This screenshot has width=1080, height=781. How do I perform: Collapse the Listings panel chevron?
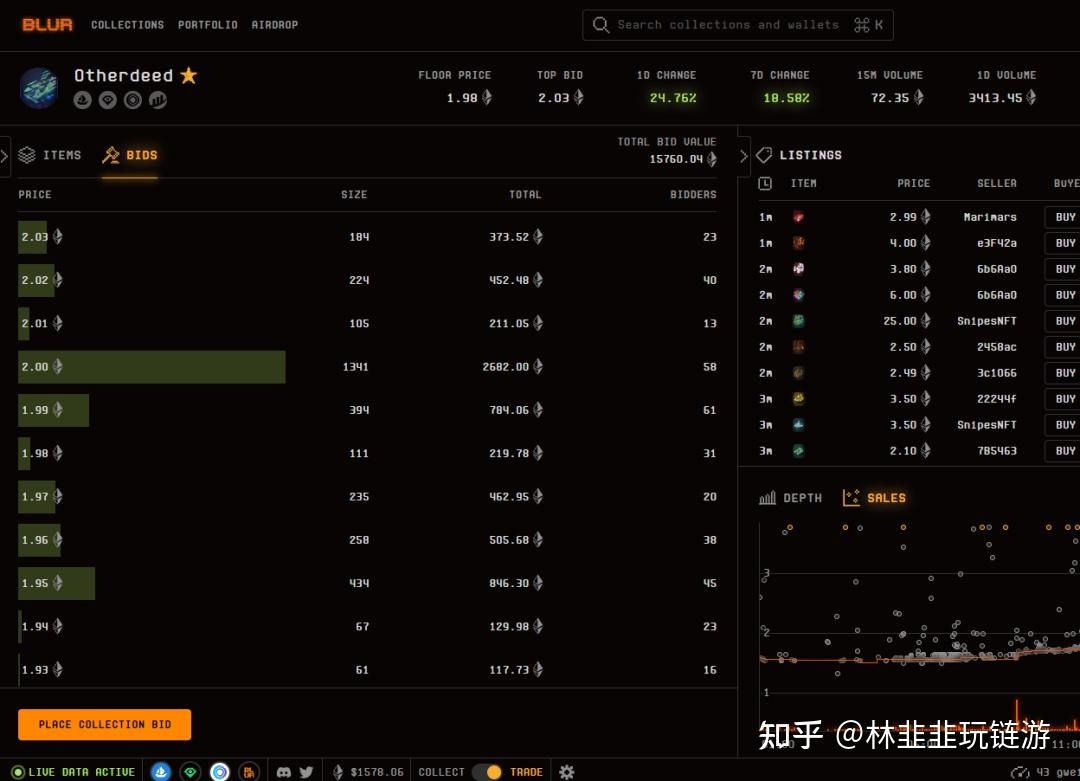(744, 156)
